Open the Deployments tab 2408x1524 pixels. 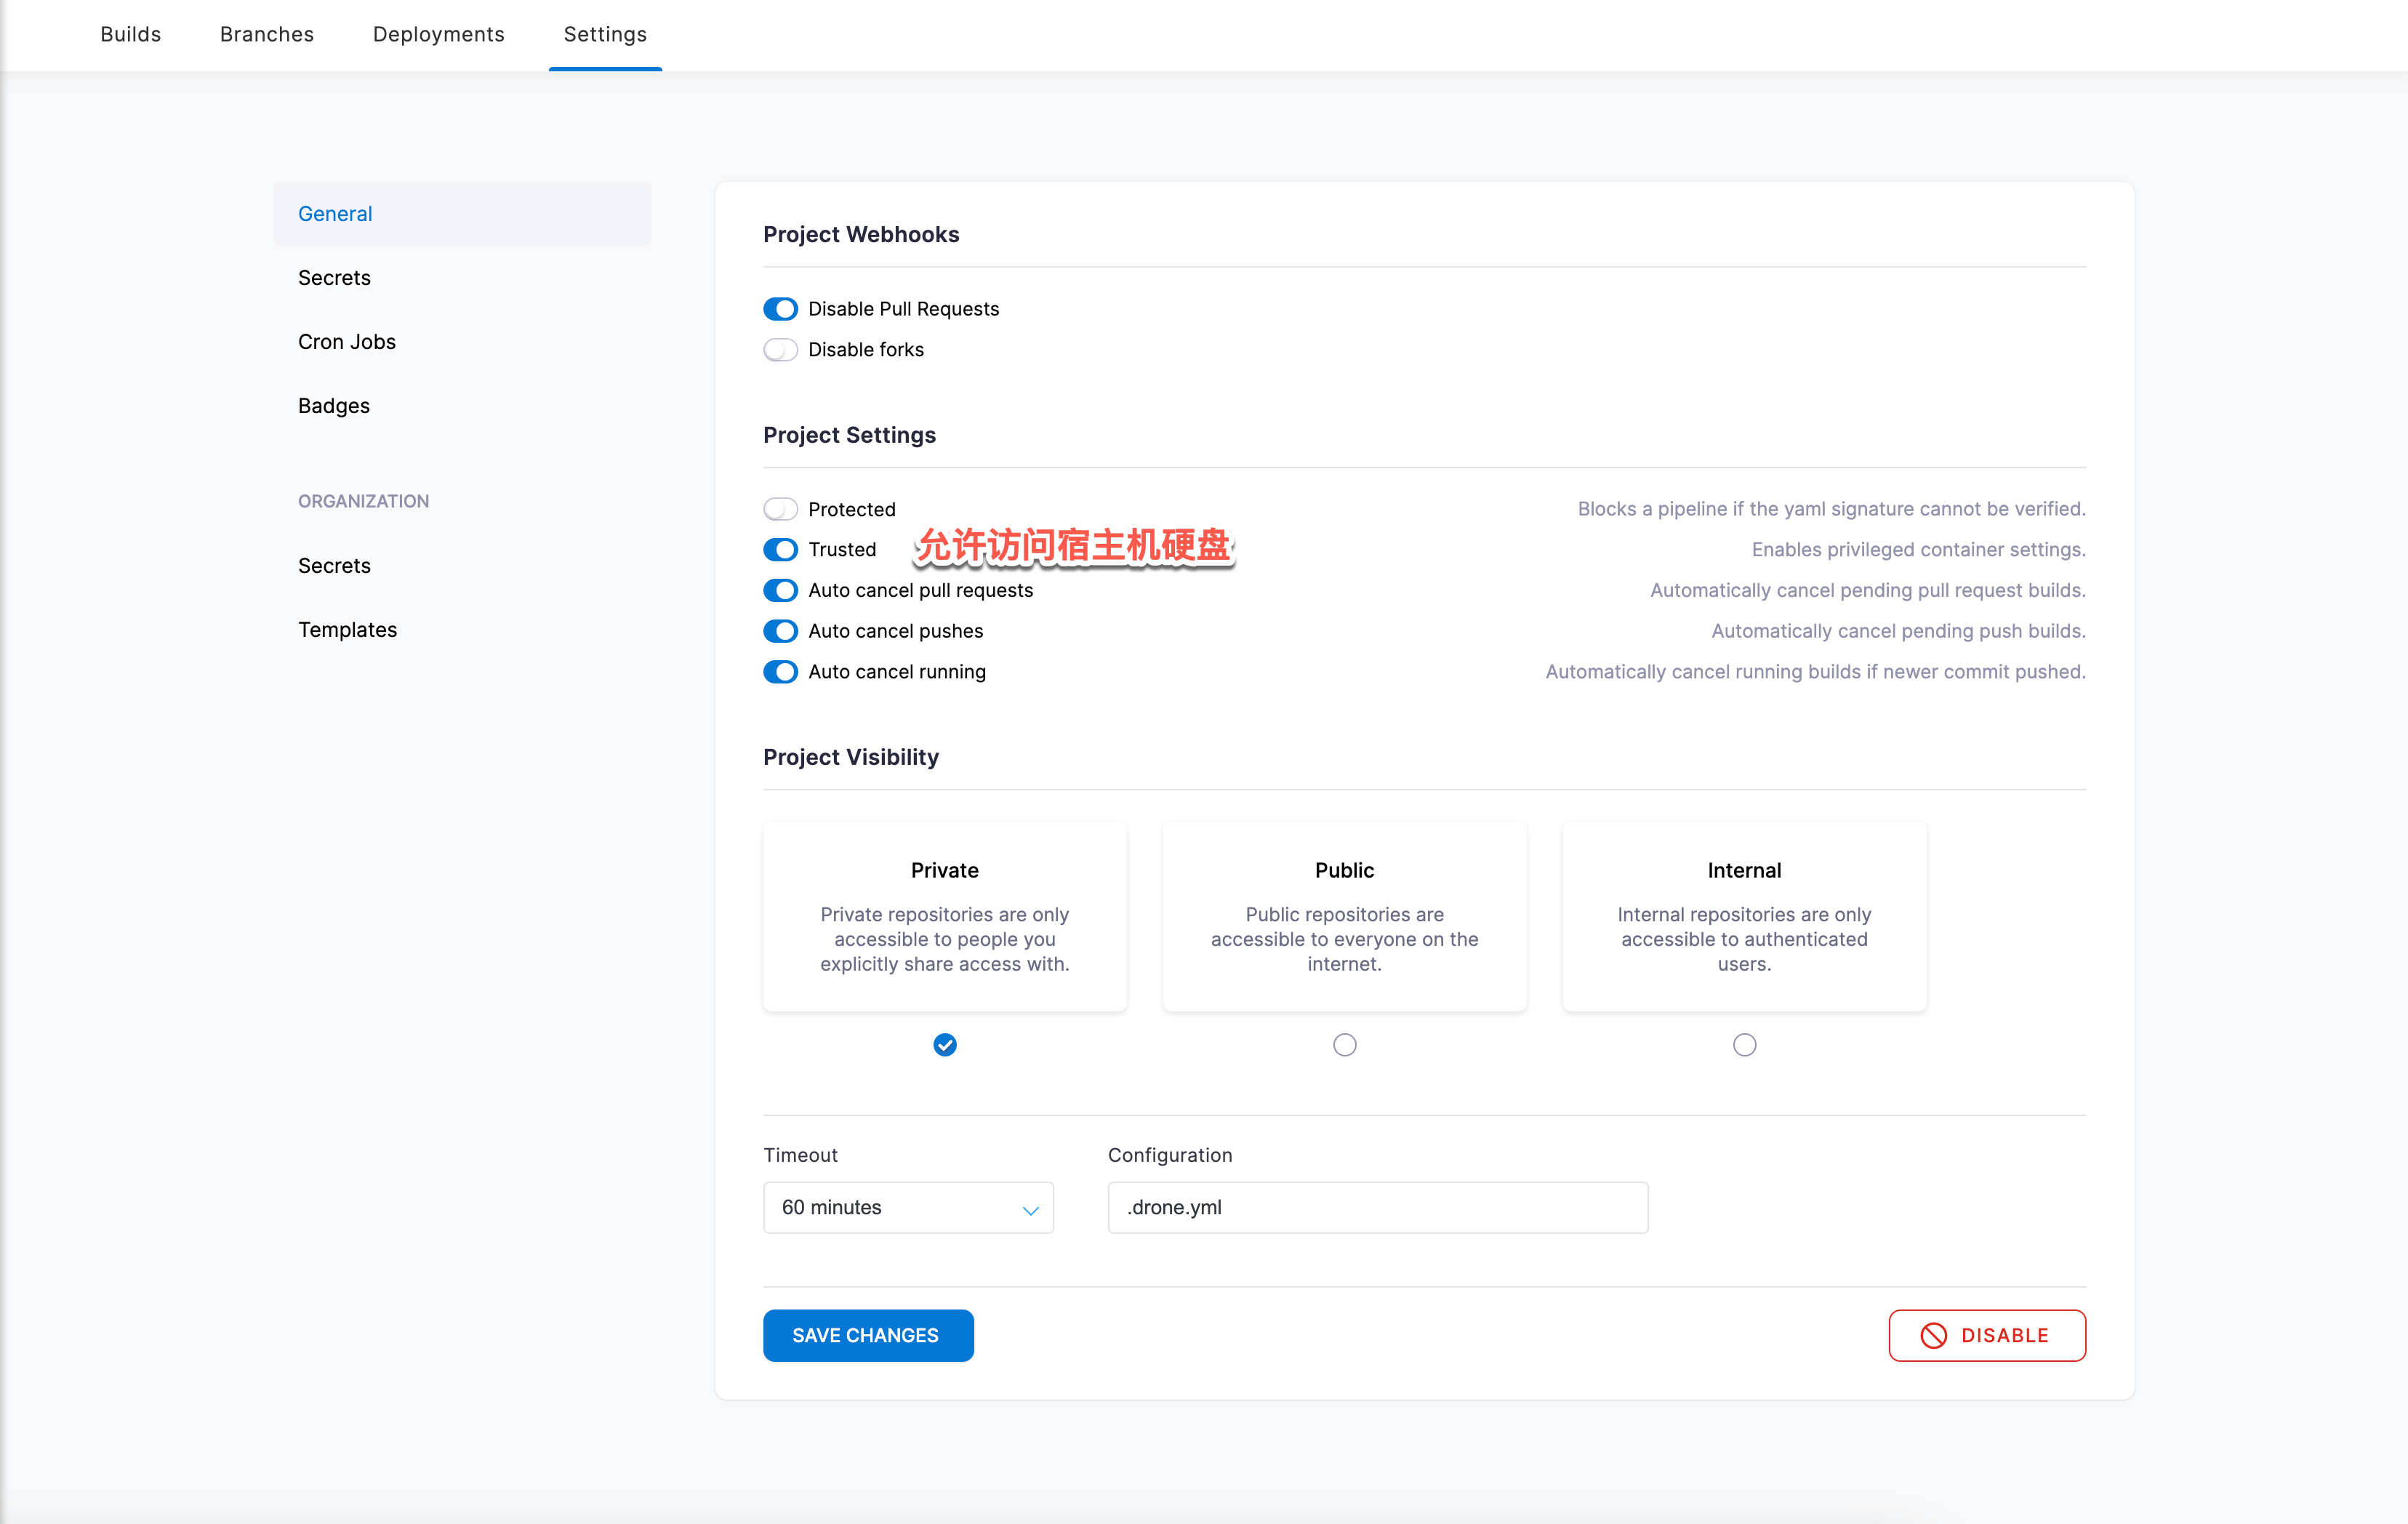[x=438, y=34]
